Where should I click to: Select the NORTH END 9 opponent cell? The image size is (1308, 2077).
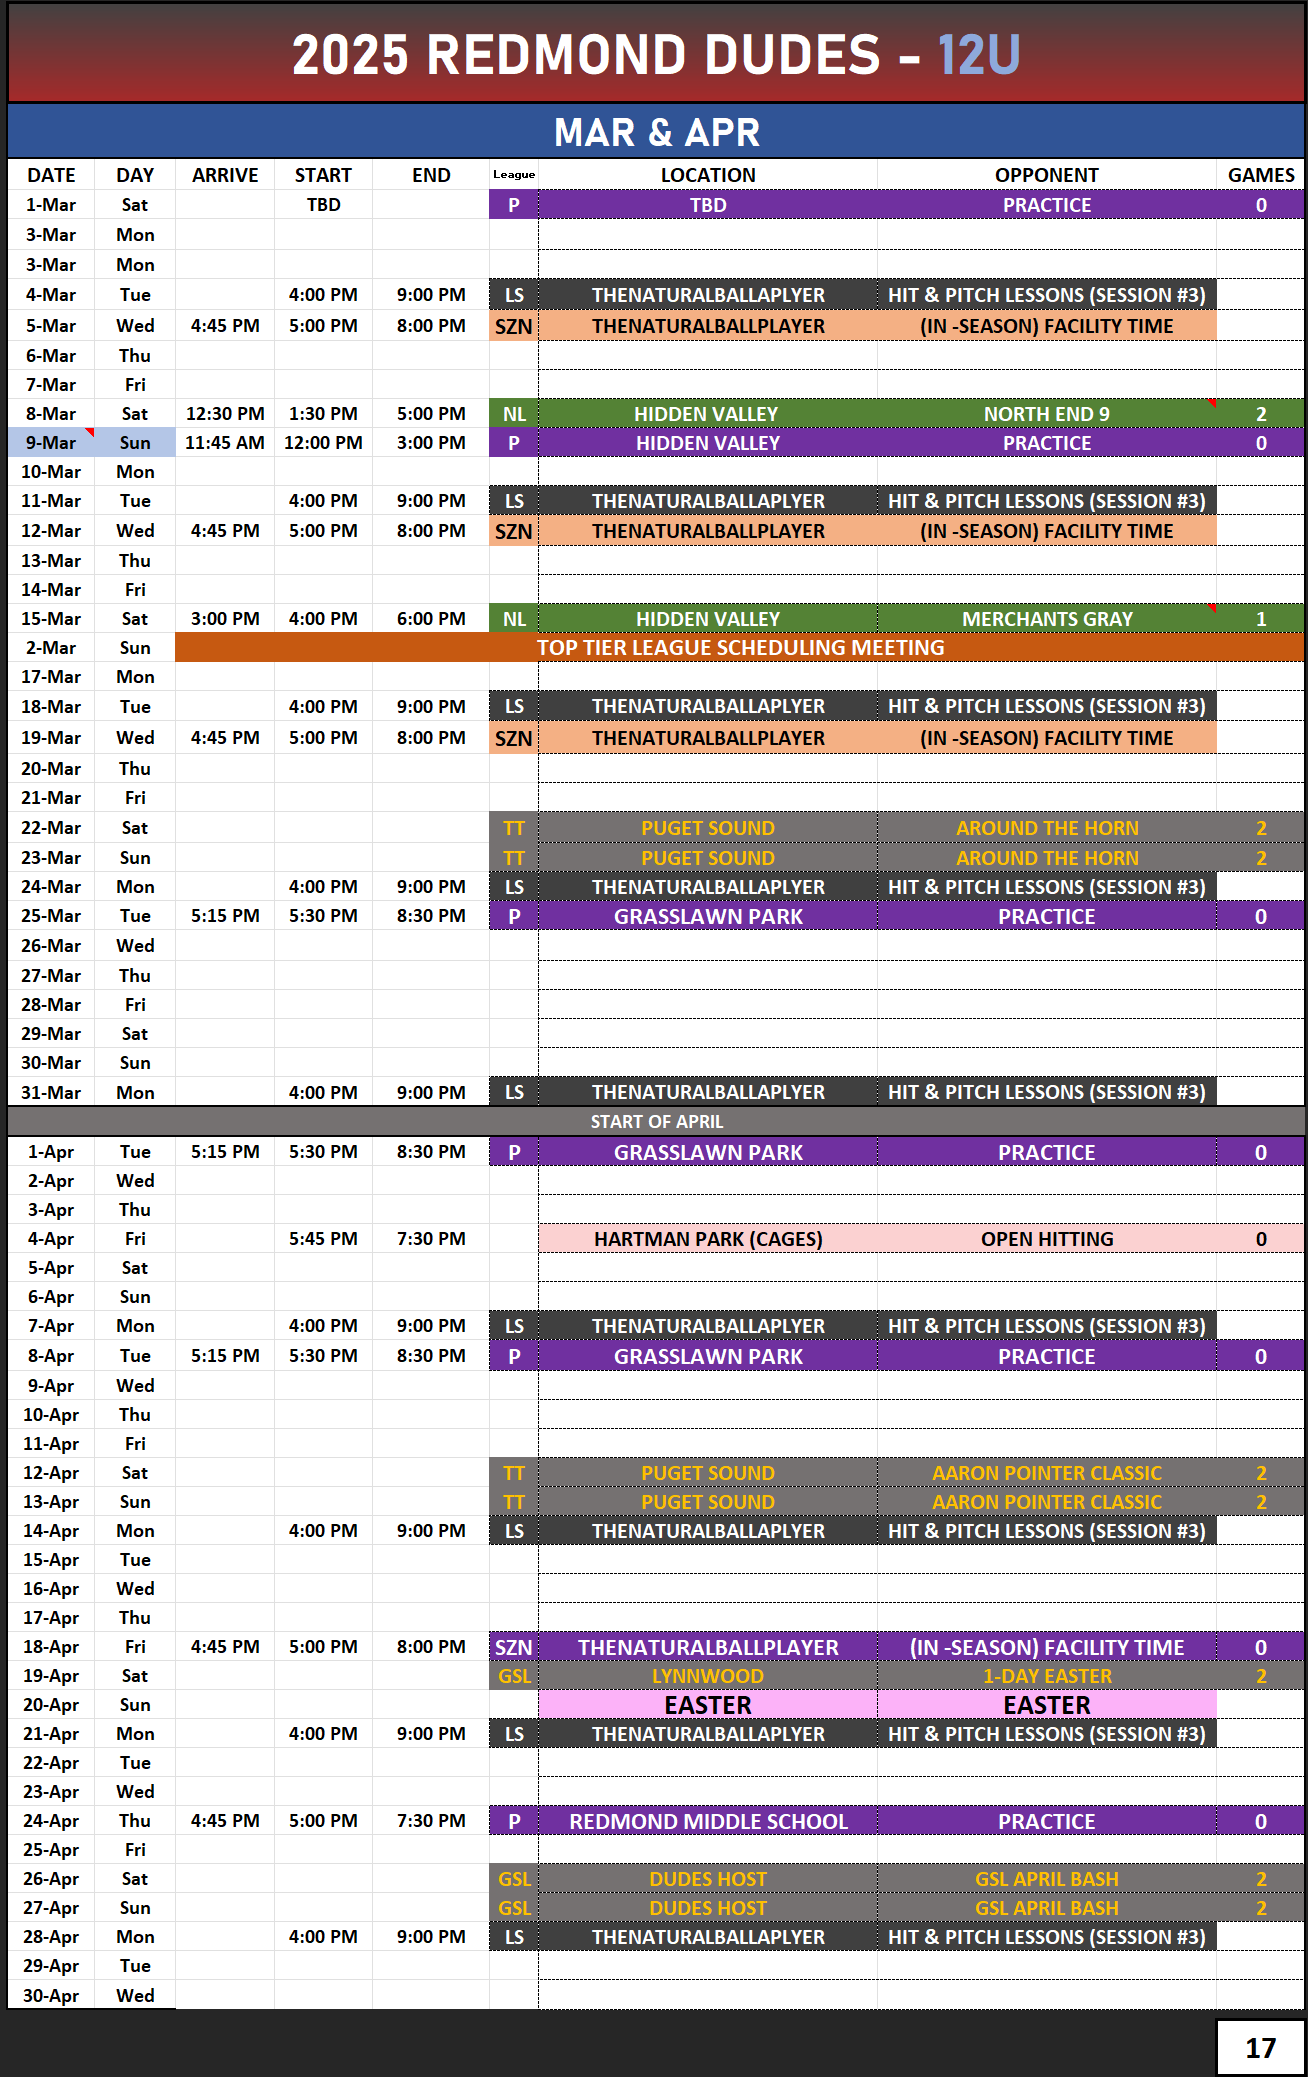pos(1046,414)
